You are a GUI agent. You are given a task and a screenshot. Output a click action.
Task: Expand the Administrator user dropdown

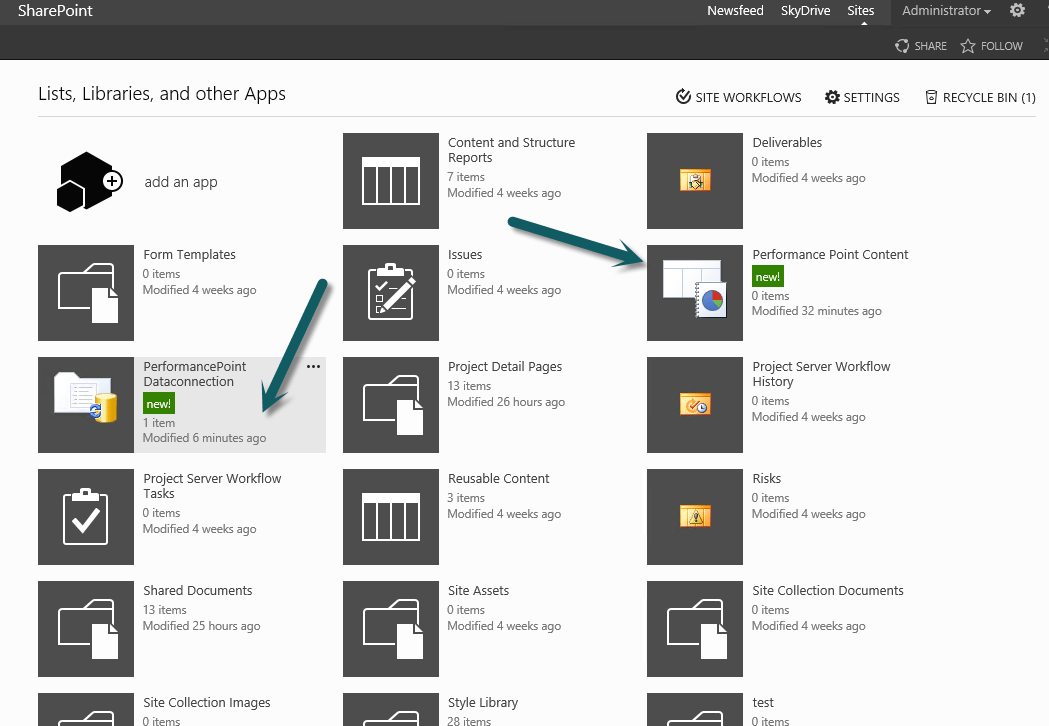coord(946,11)
